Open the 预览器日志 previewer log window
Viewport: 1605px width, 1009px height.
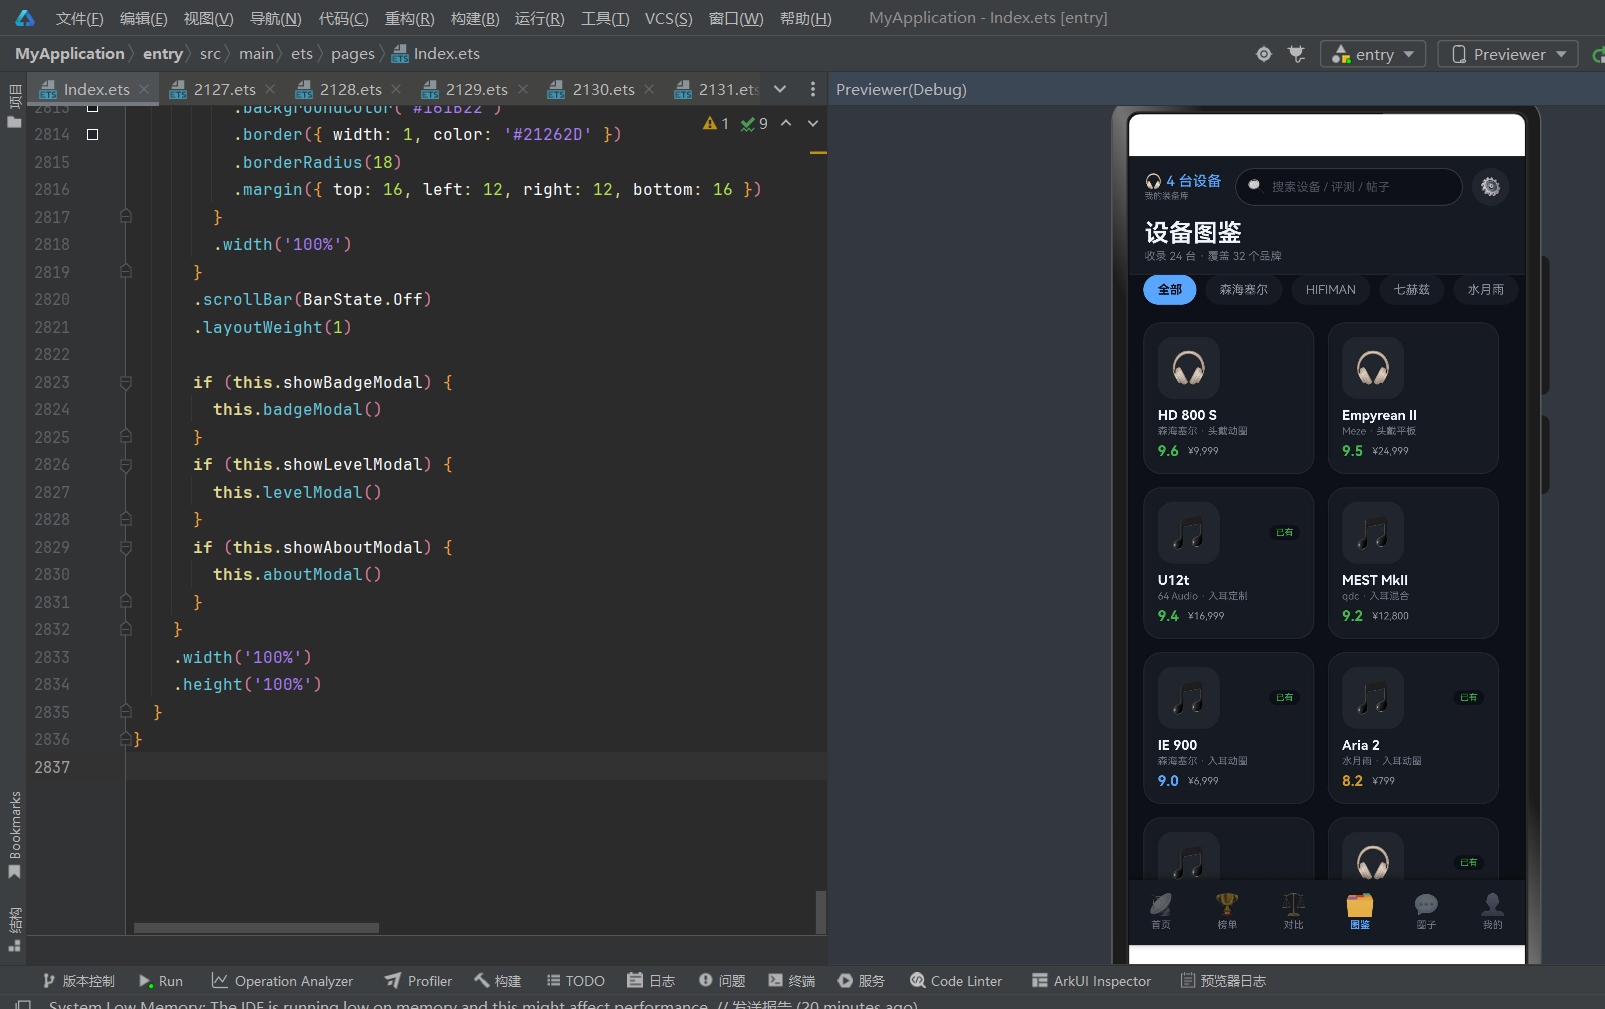(x=1223, y=981)
